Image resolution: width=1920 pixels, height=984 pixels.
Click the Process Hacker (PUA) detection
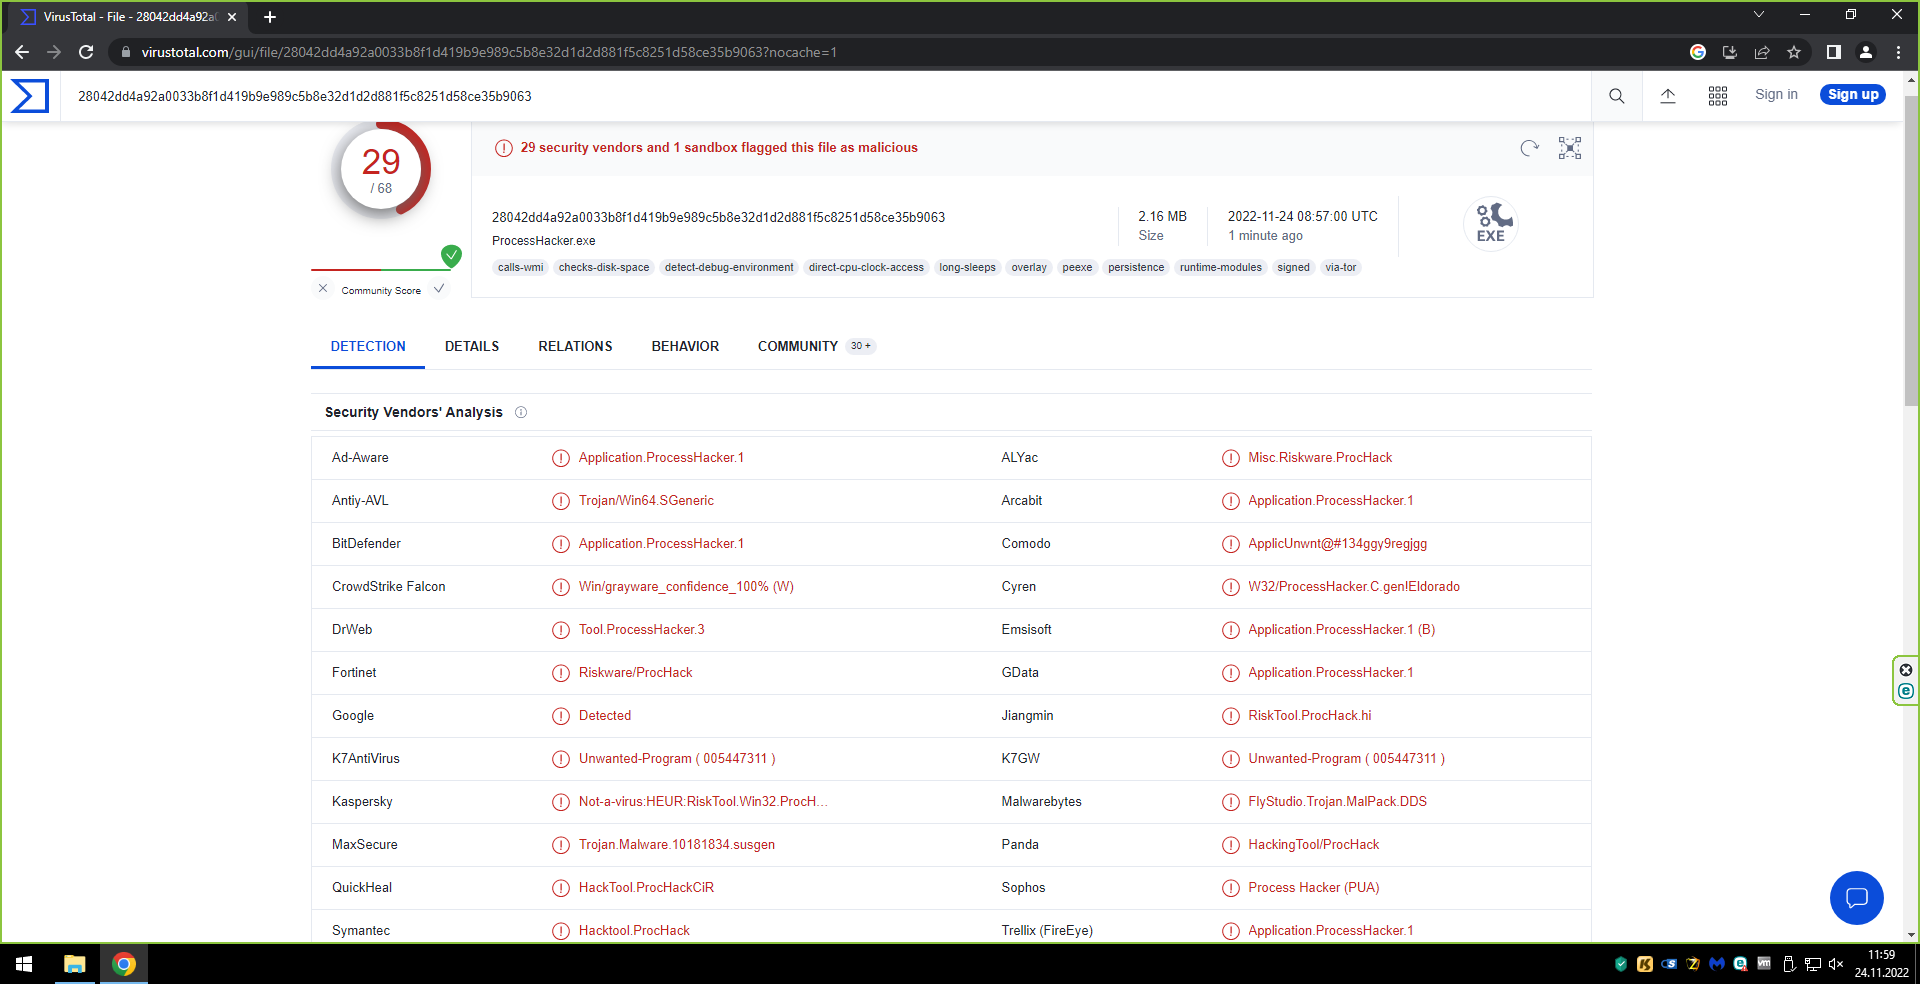[x=1314, y=888]
